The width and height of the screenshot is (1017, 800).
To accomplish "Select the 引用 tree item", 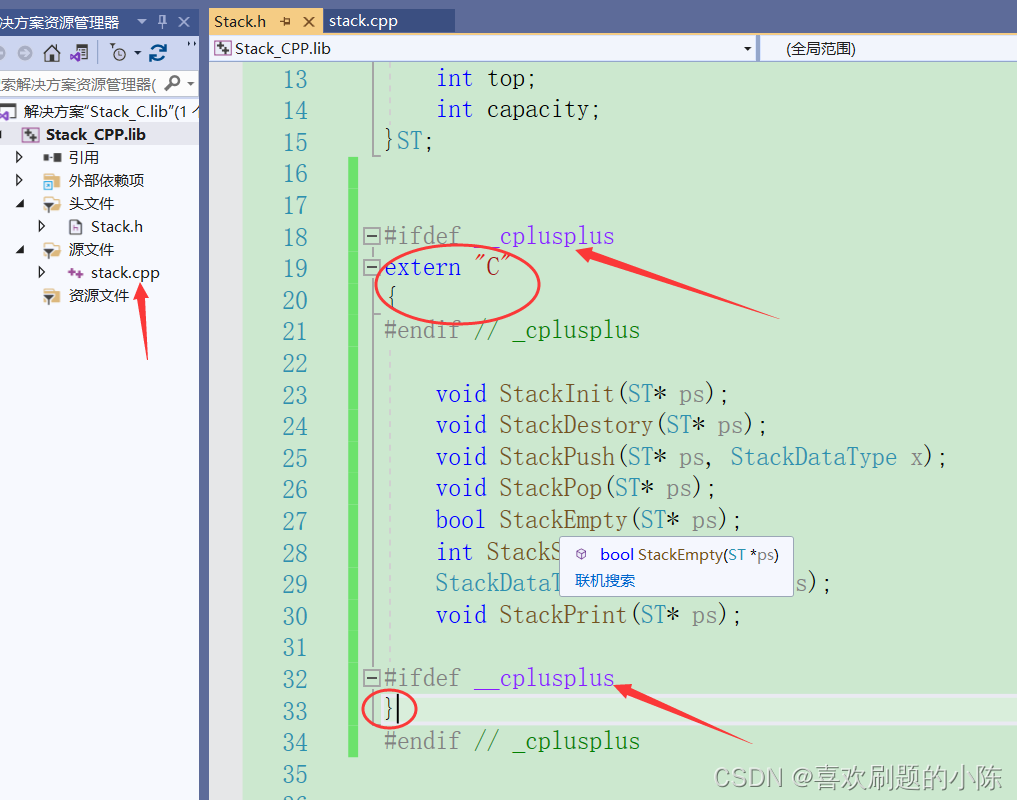I will click(x=84, y=158).
